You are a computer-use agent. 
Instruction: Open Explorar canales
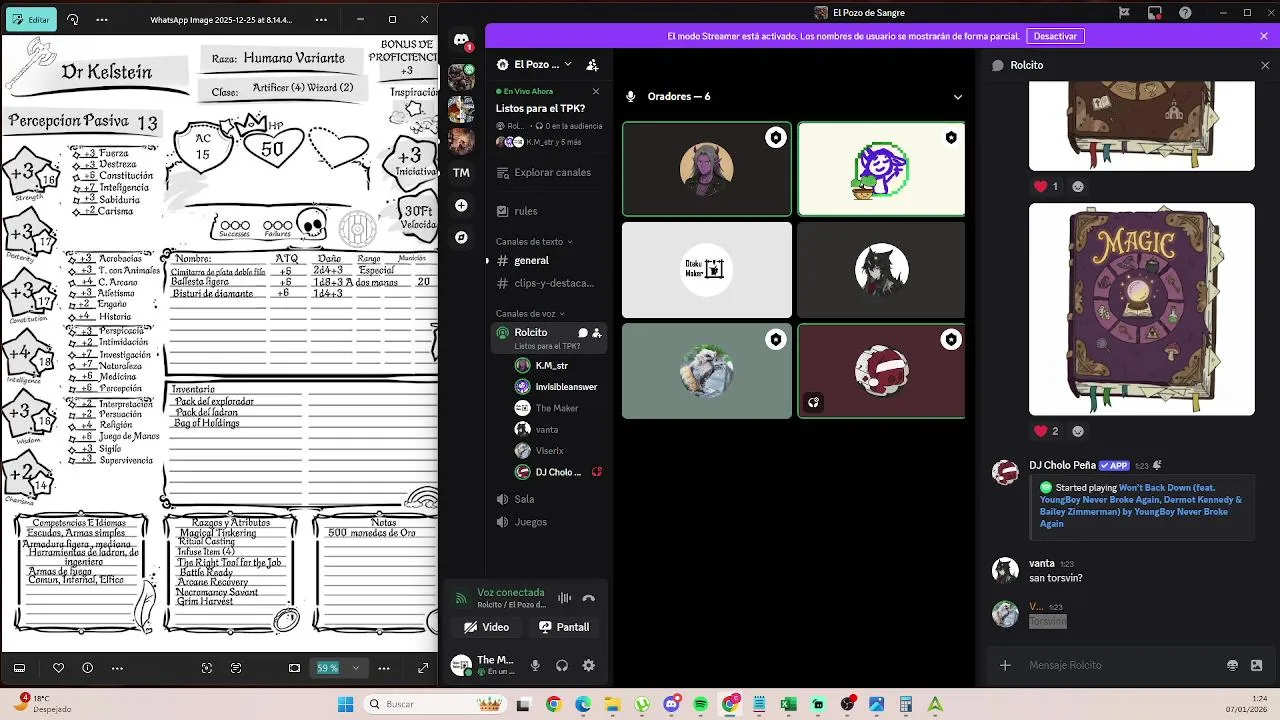[548, 172]
